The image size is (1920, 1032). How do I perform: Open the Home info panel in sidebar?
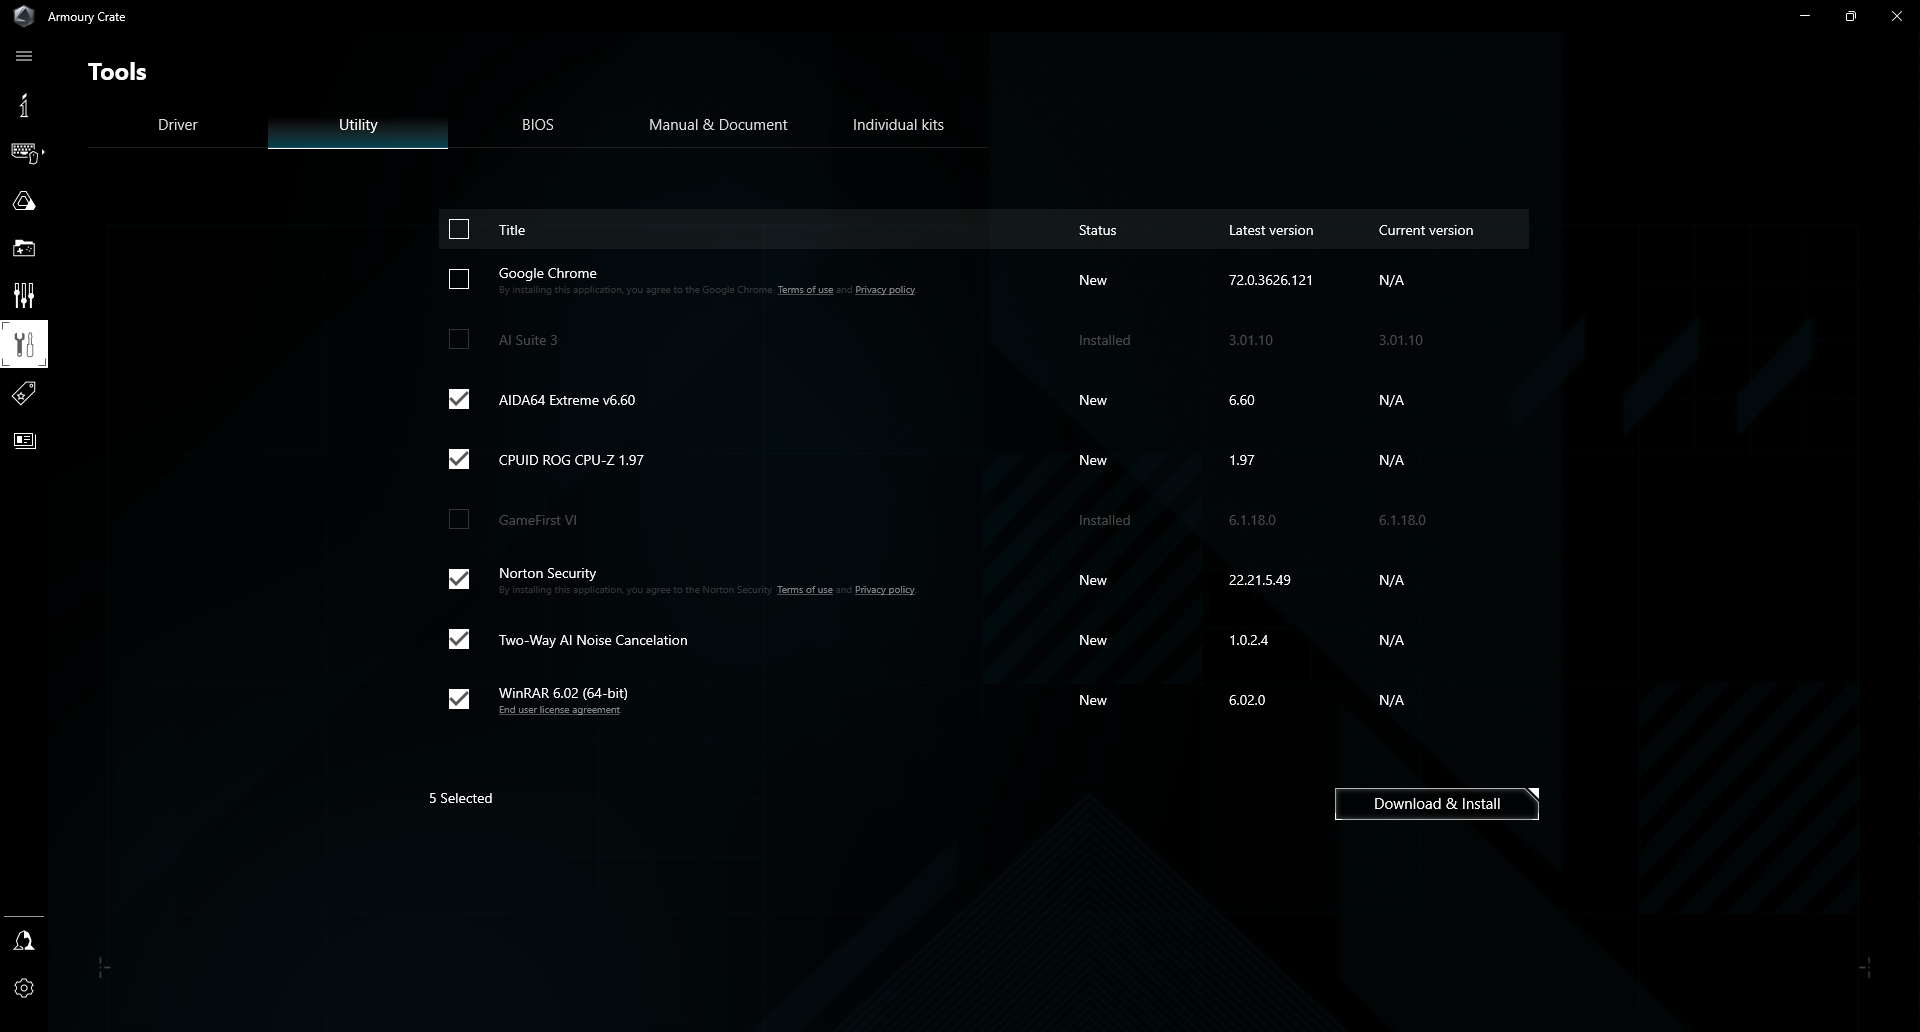click(24, 105)
